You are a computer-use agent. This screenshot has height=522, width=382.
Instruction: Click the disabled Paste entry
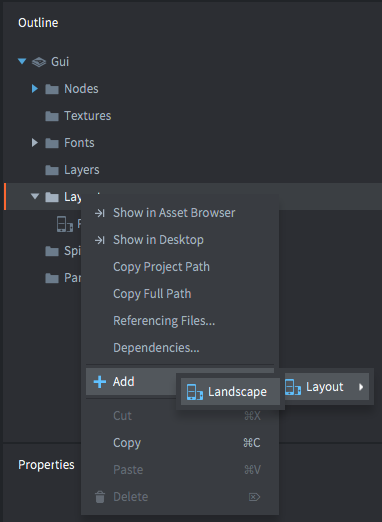pos(180,470)
